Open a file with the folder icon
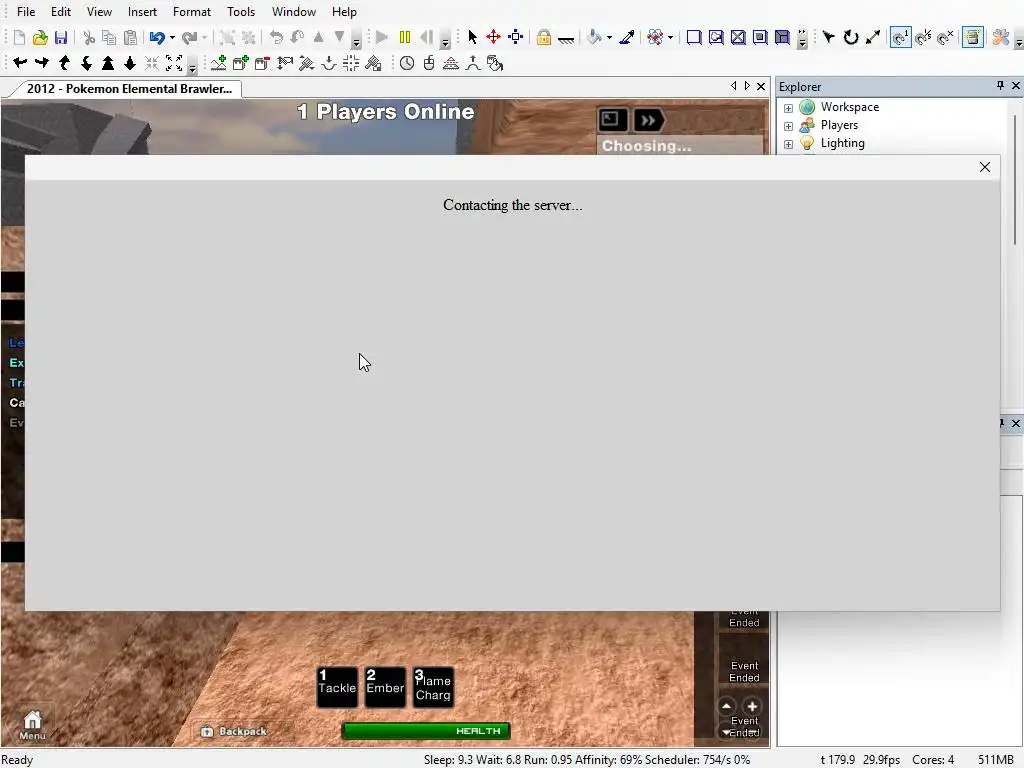Screen dimensions: 1024x768 40,37
